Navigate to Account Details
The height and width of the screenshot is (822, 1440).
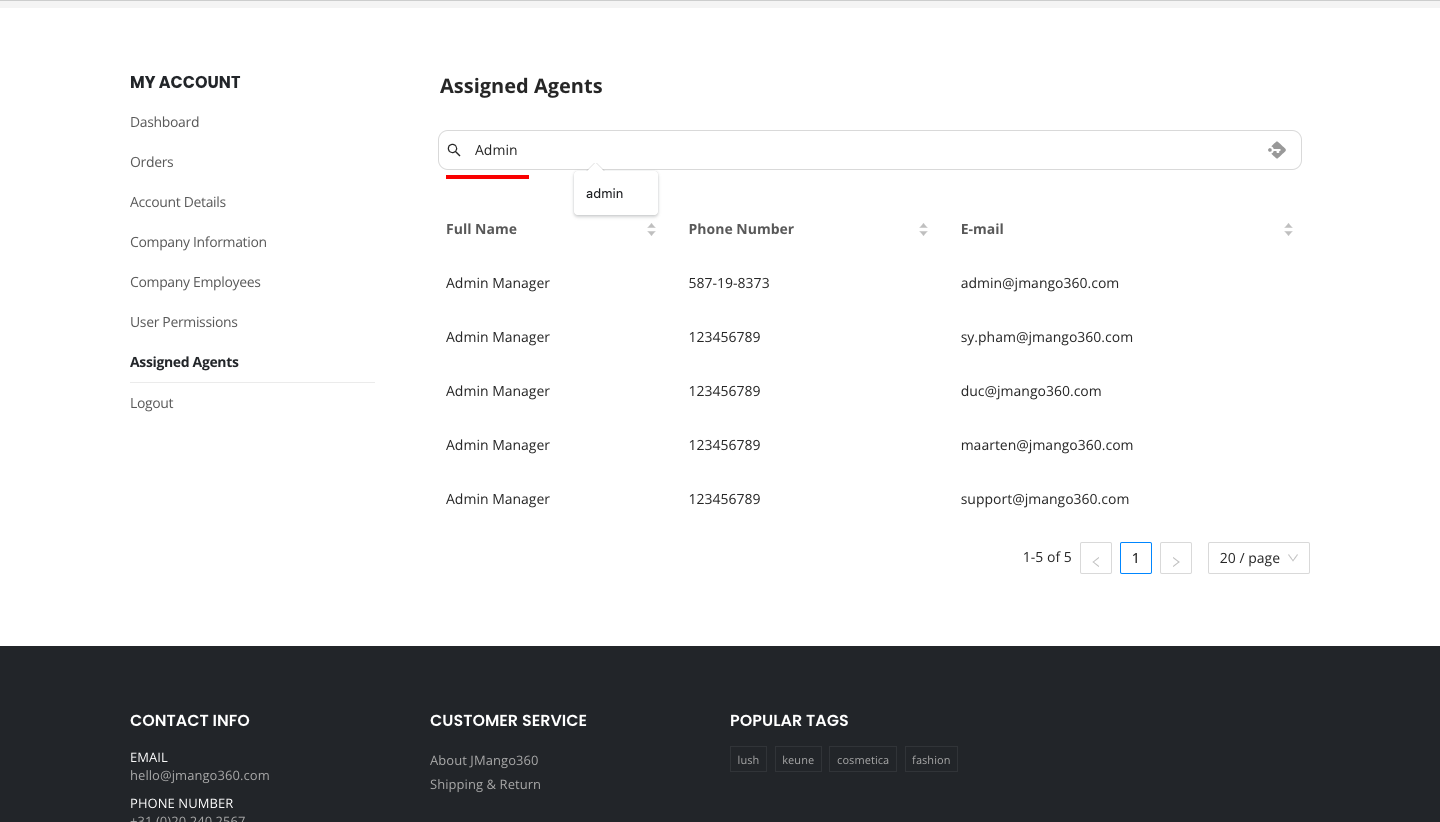[178, 202]
